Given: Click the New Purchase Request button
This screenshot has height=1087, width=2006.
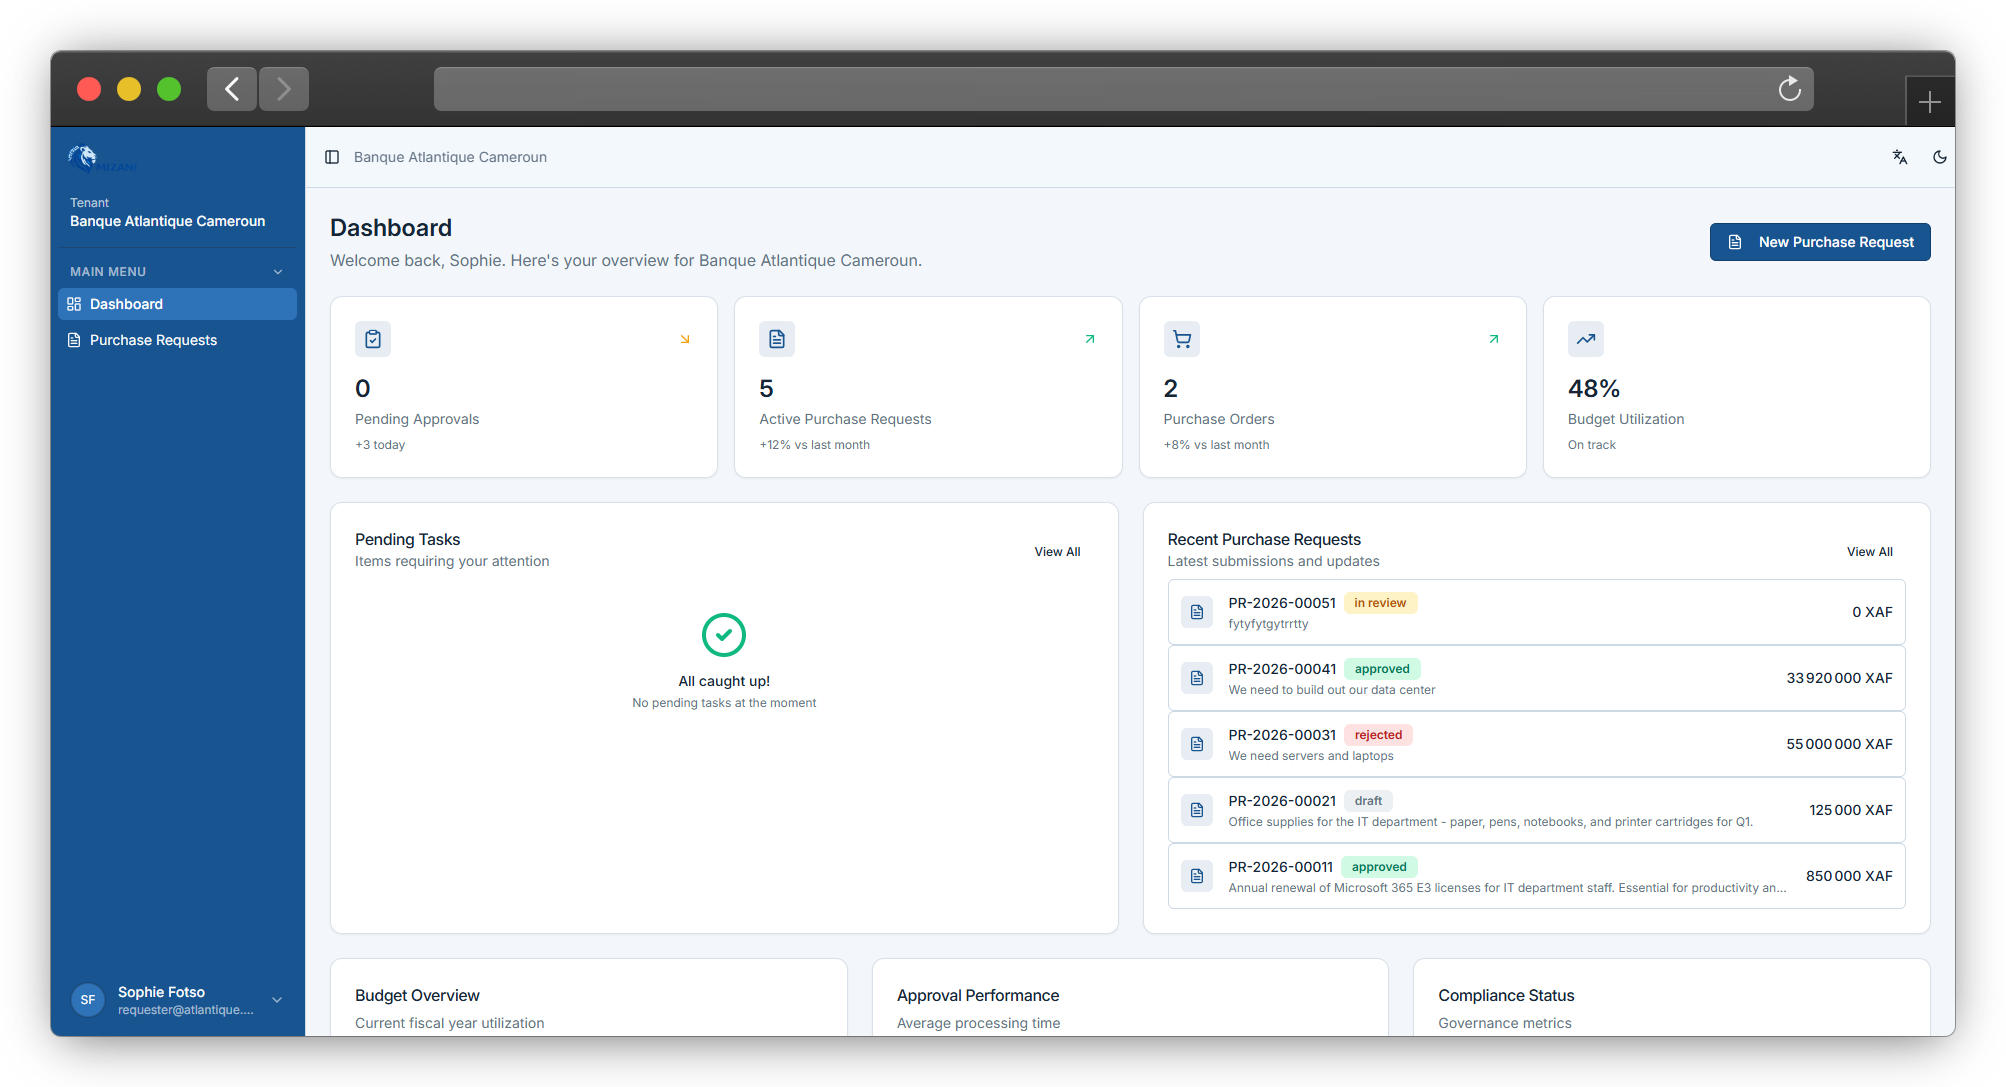Looking at the screenshot, I should pyautogui.click(x=1819, y=242).
